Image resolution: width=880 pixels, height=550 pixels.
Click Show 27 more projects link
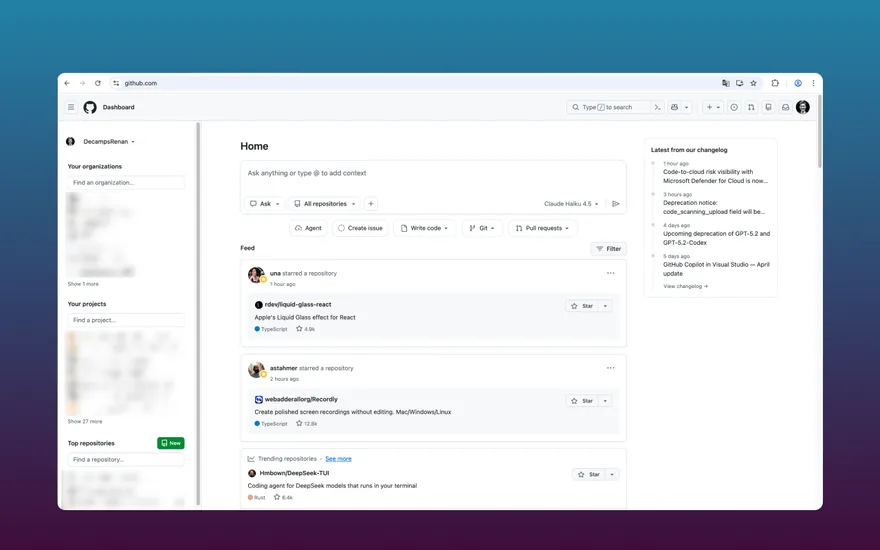coord(85,421)
